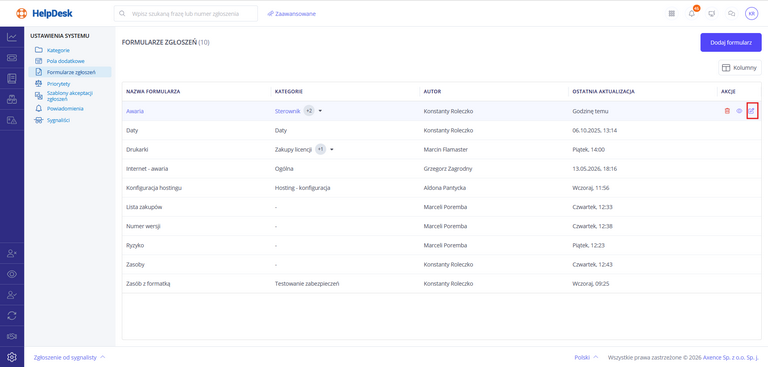Open Priorytety settings item
This screenshot has height=367, width=768.
(58, 84)
